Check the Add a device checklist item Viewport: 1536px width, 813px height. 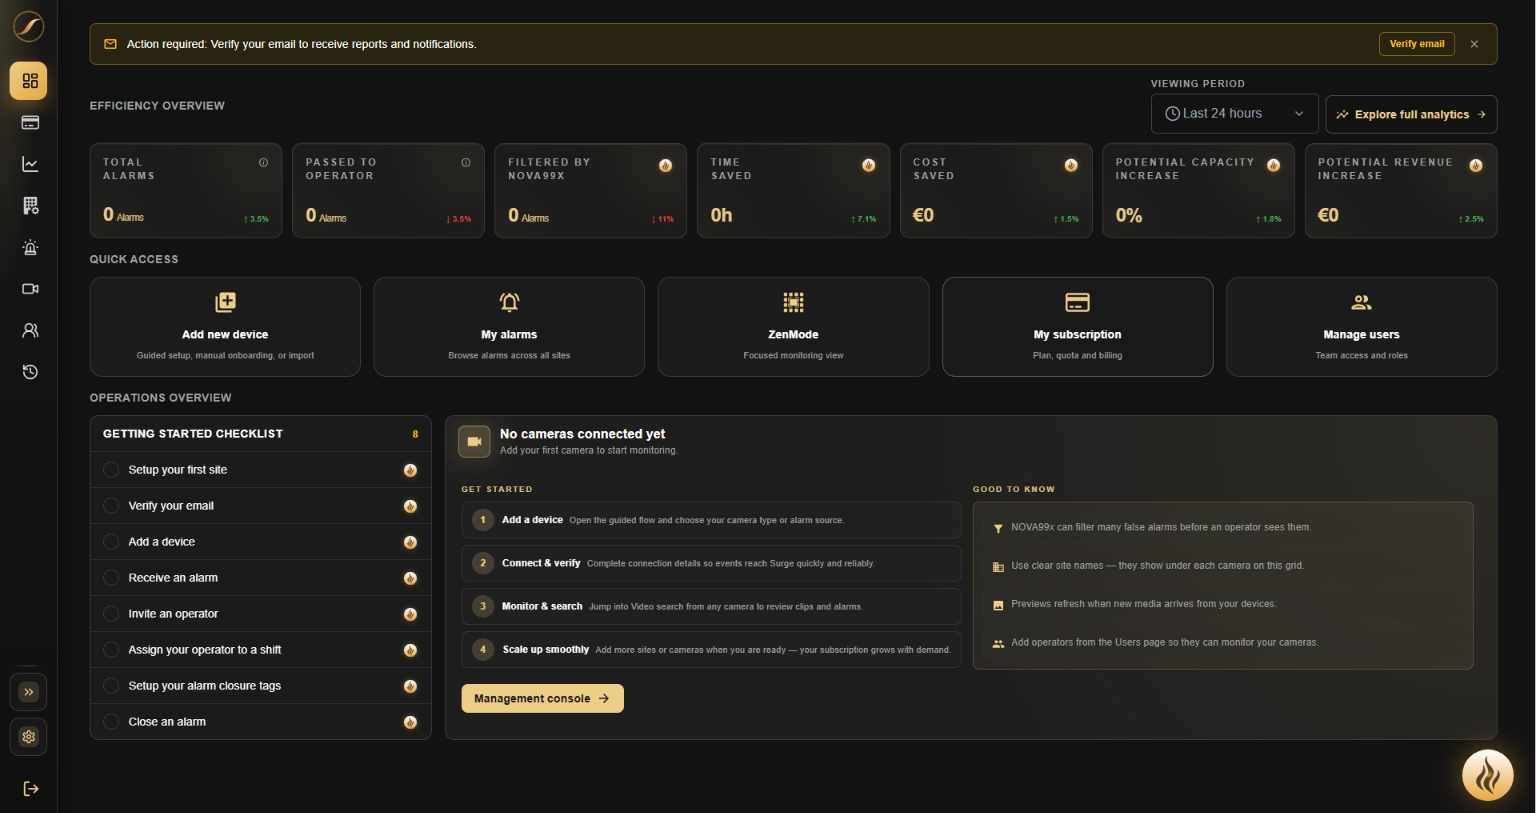pyautogui.click(x=111, y=542)
